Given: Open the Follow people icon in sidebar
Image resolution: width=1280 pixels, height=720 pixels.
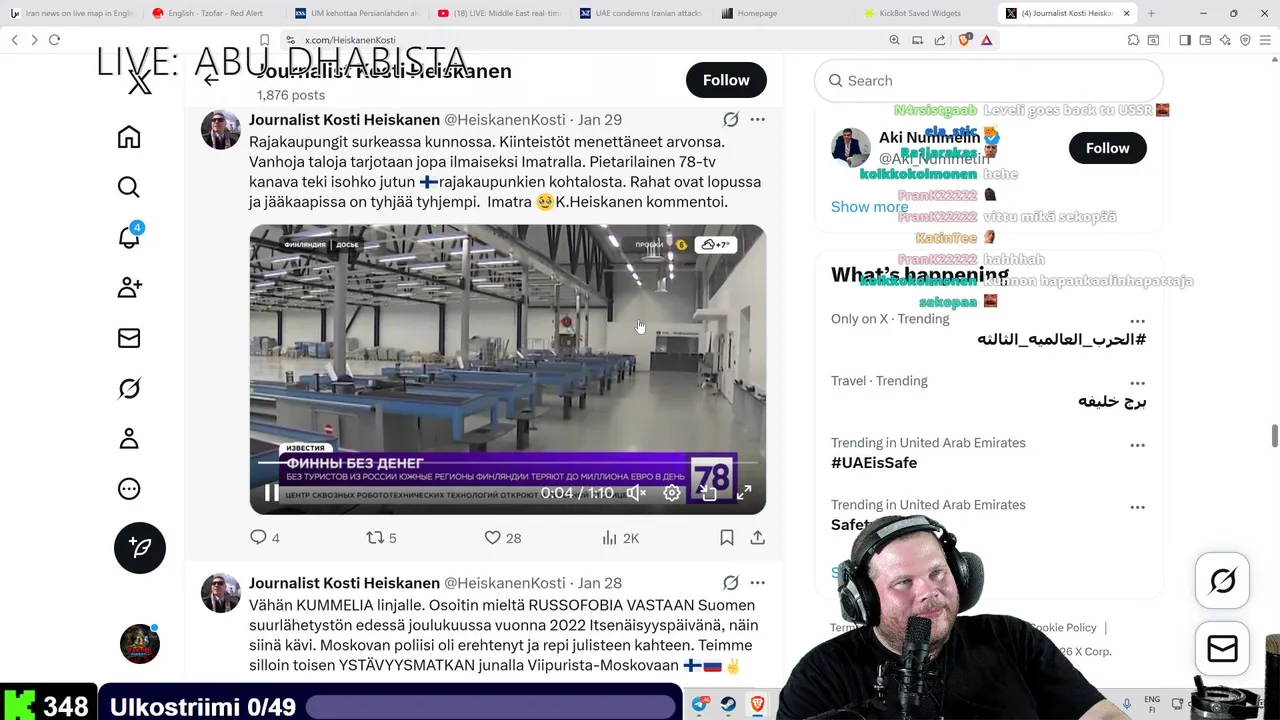Looking at the screenshot, I should (x=129, y=288).
